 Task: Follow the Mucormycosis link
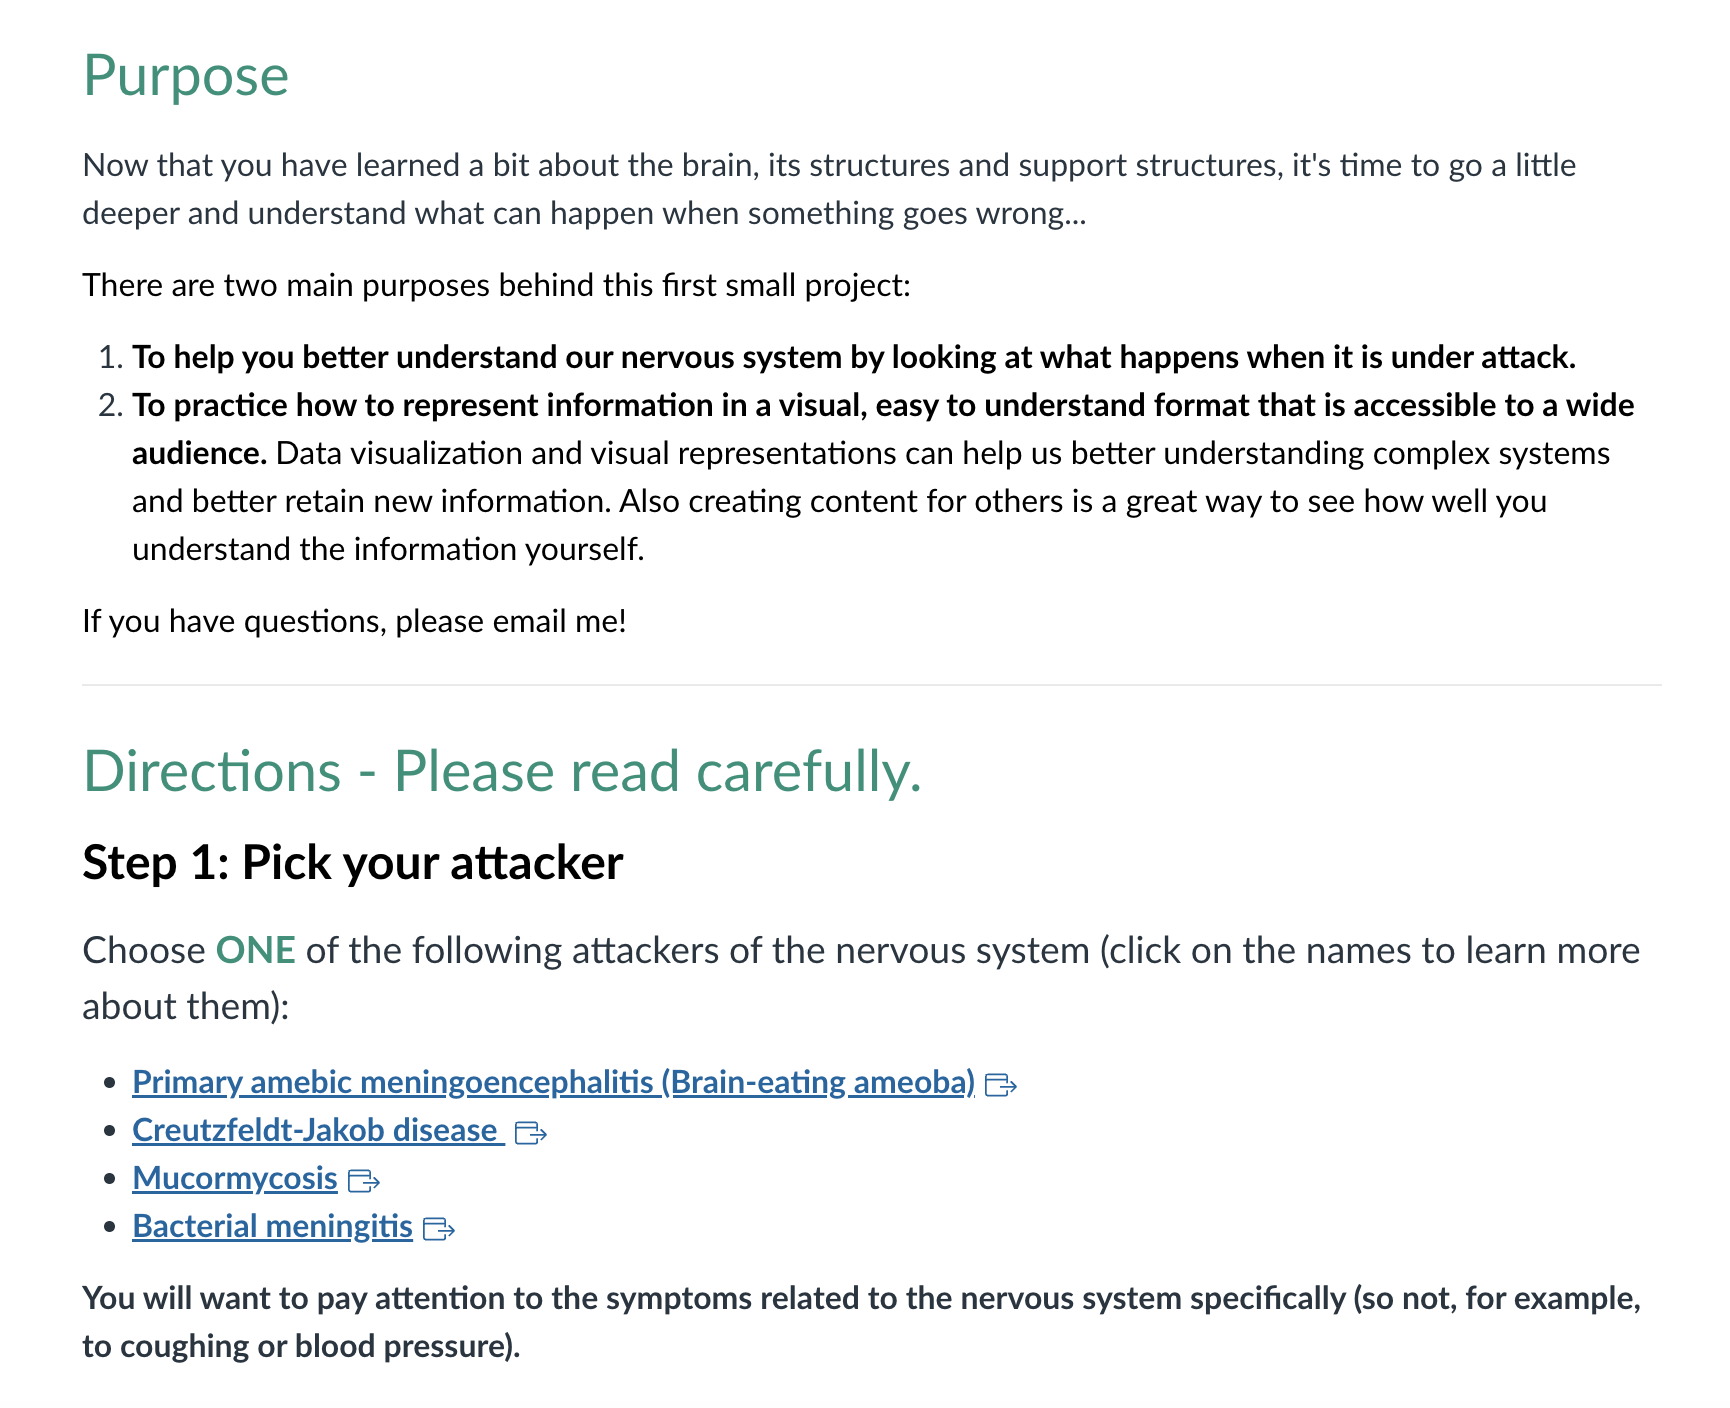coord(234,1178)
